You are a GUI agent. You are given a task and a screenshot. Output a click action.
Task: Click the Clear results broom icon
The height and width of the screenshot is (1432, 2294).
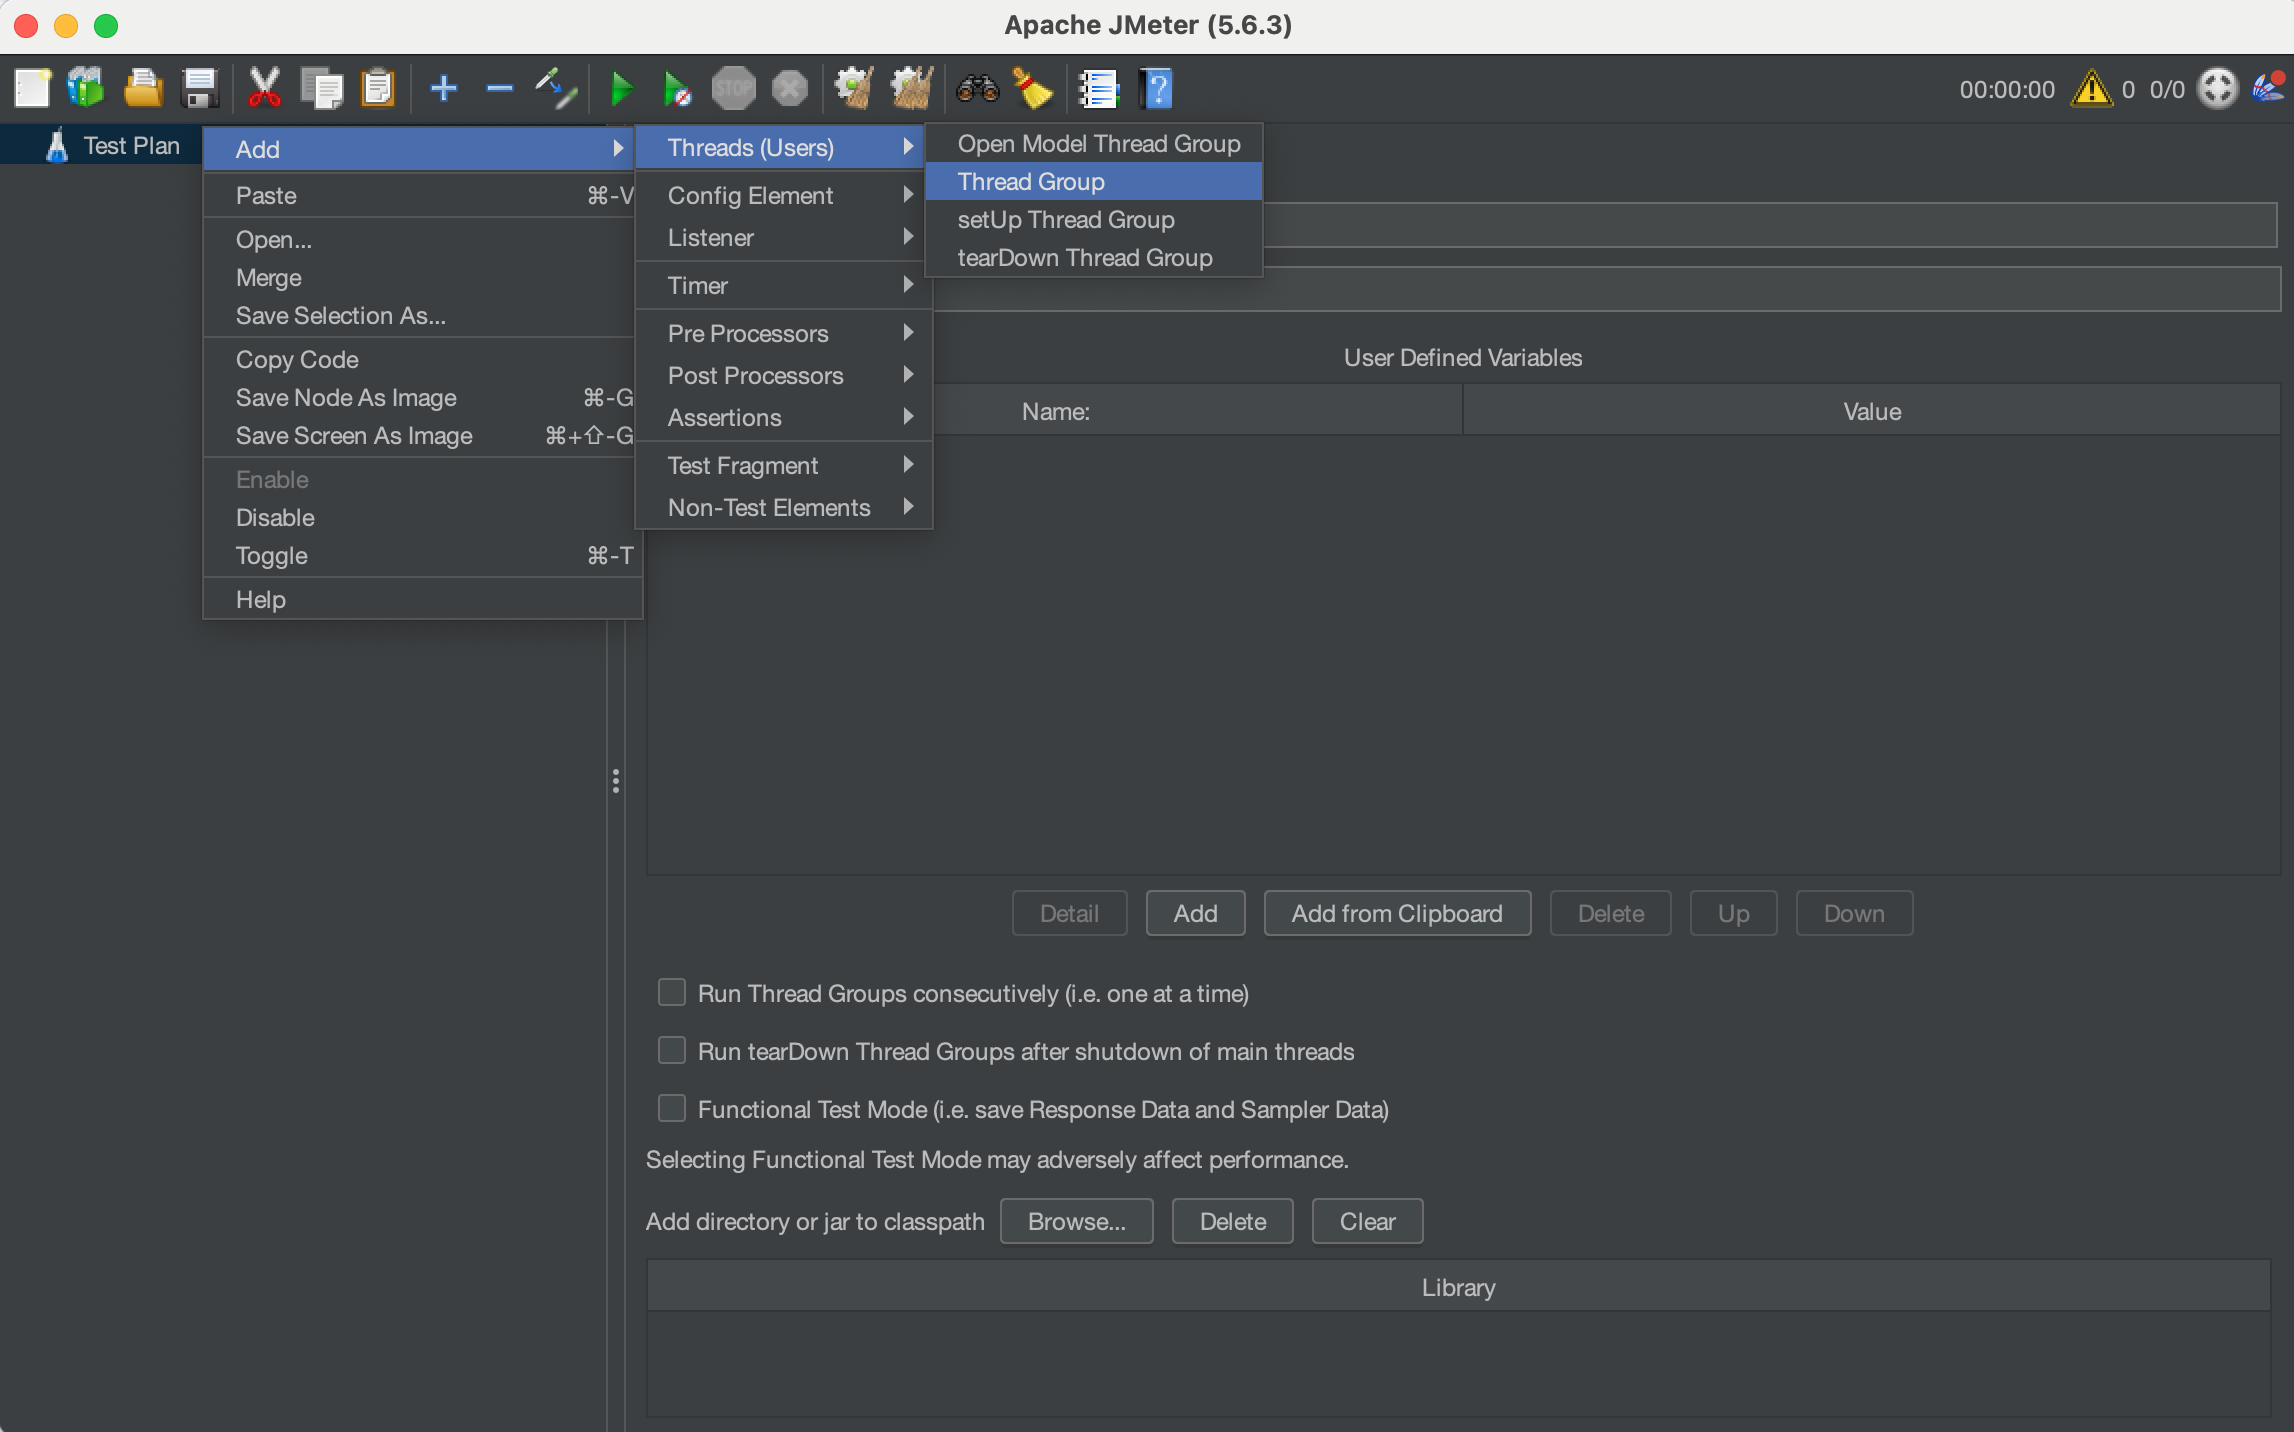854,89
